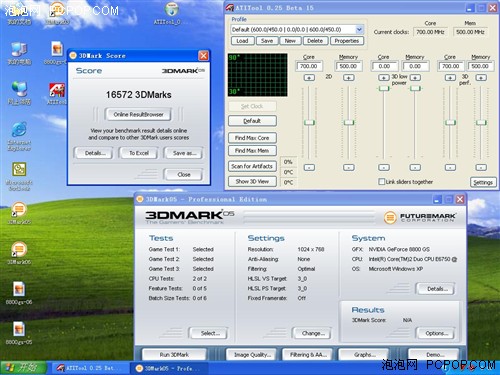500x375 pixels.
Task: Click Run 3DMark button
Action: 174,355
